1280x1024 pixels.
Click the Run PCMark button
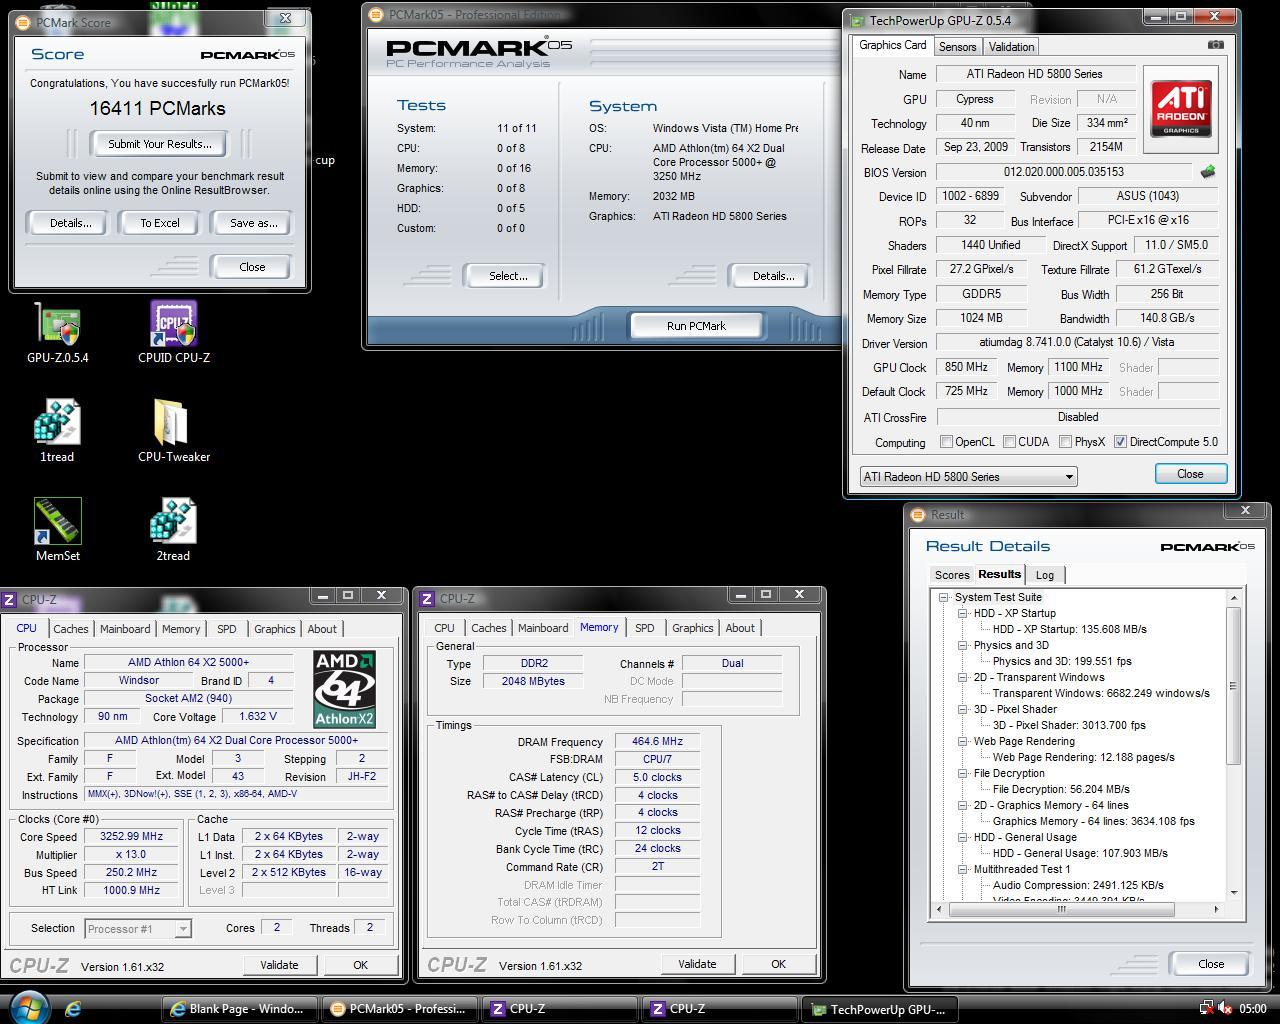pyautogui.click(x=696, y=326)
